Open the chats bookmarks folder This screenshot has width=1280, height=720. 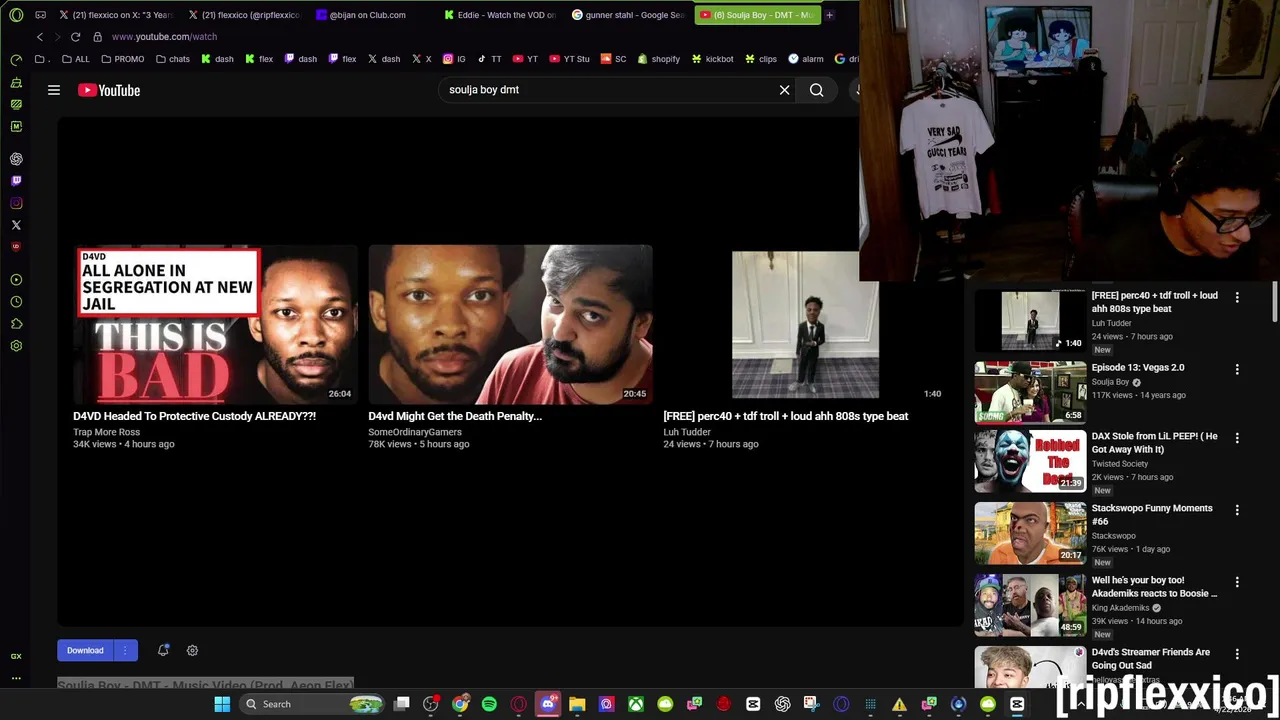point(172,59)
